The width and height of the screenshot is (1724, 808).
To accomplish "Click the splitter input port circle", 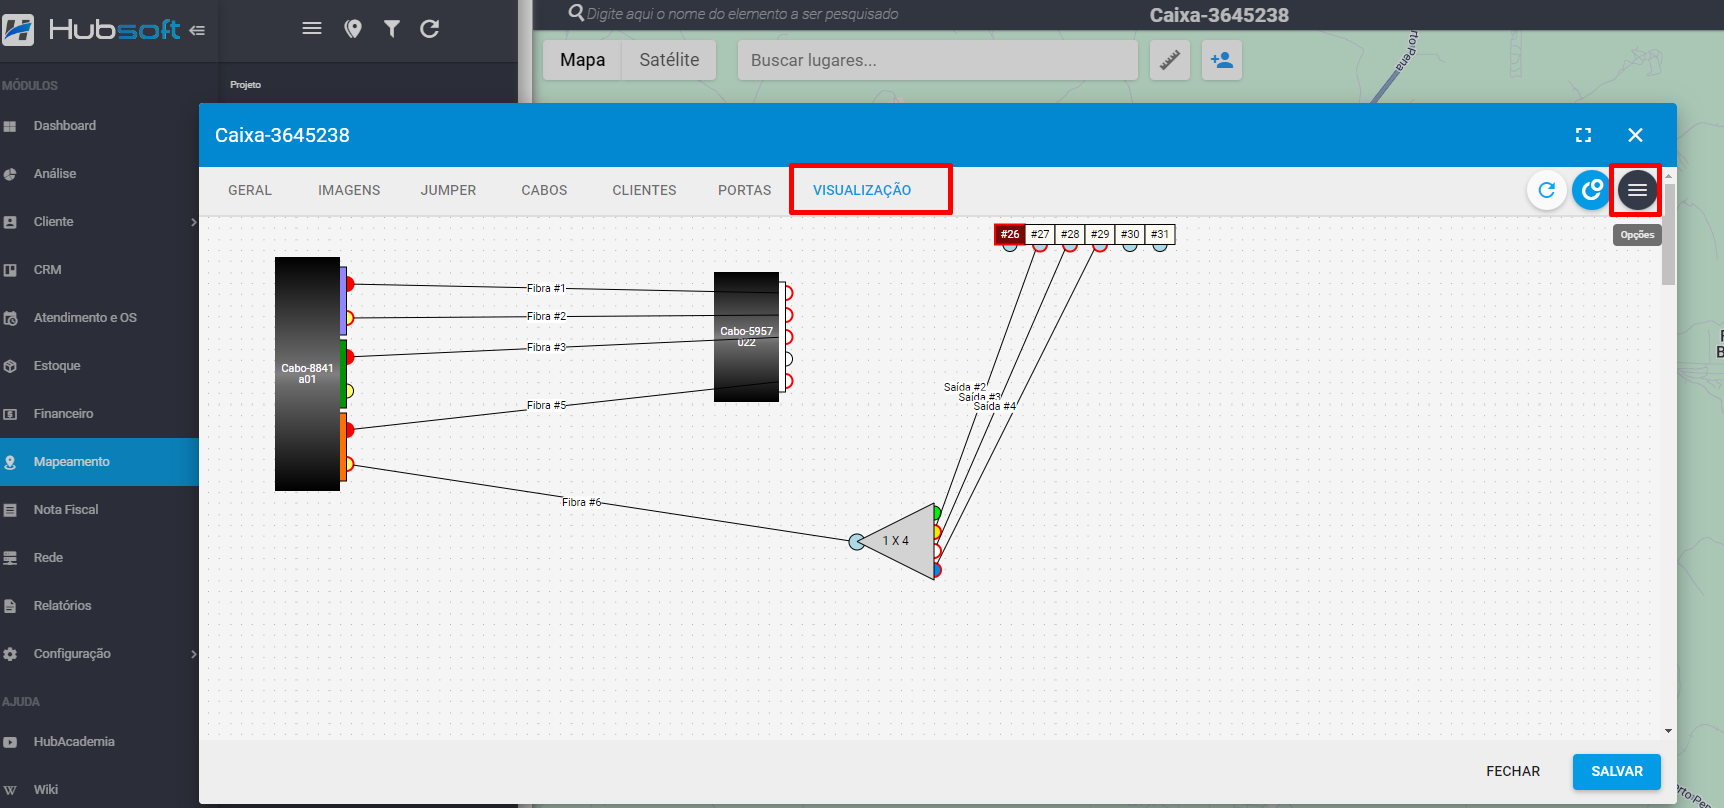I will (856, 542).
